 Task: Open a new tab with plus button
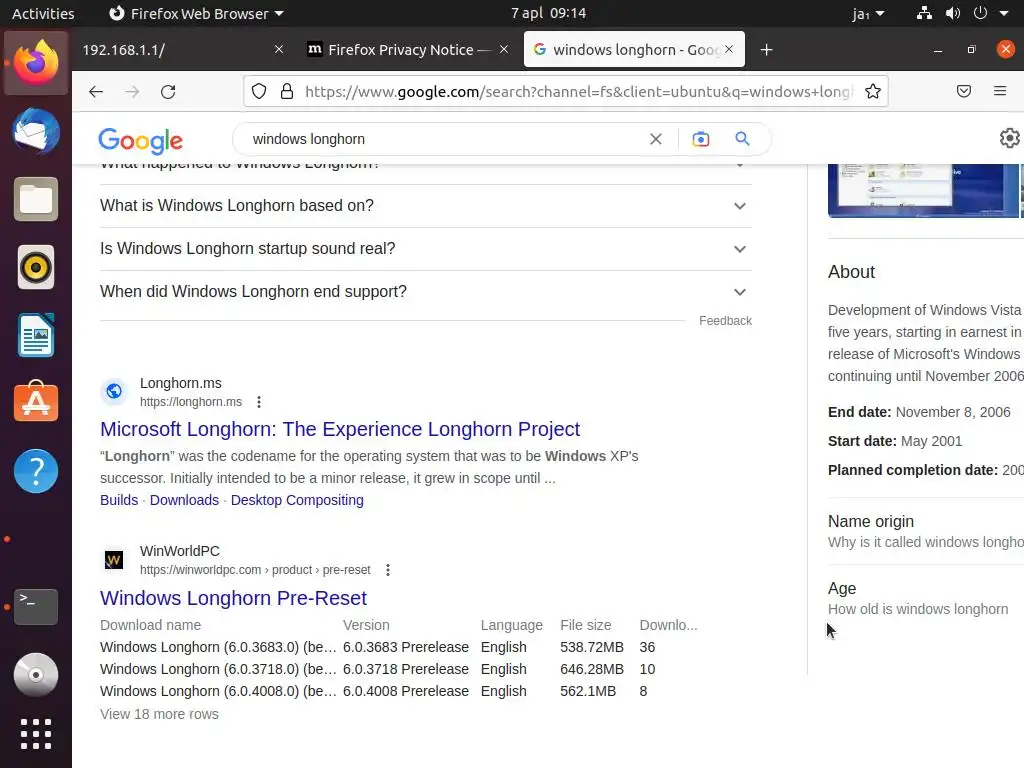[x=767, y=50]
